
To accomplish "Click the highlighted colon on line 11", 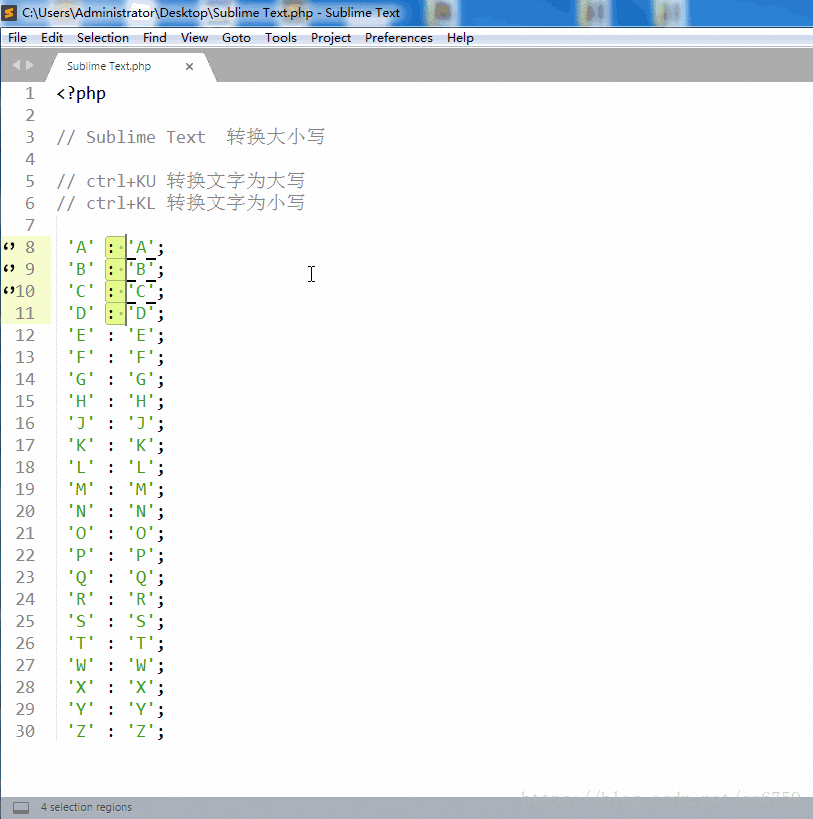I will pyautogui.click(x=111, y=313).
